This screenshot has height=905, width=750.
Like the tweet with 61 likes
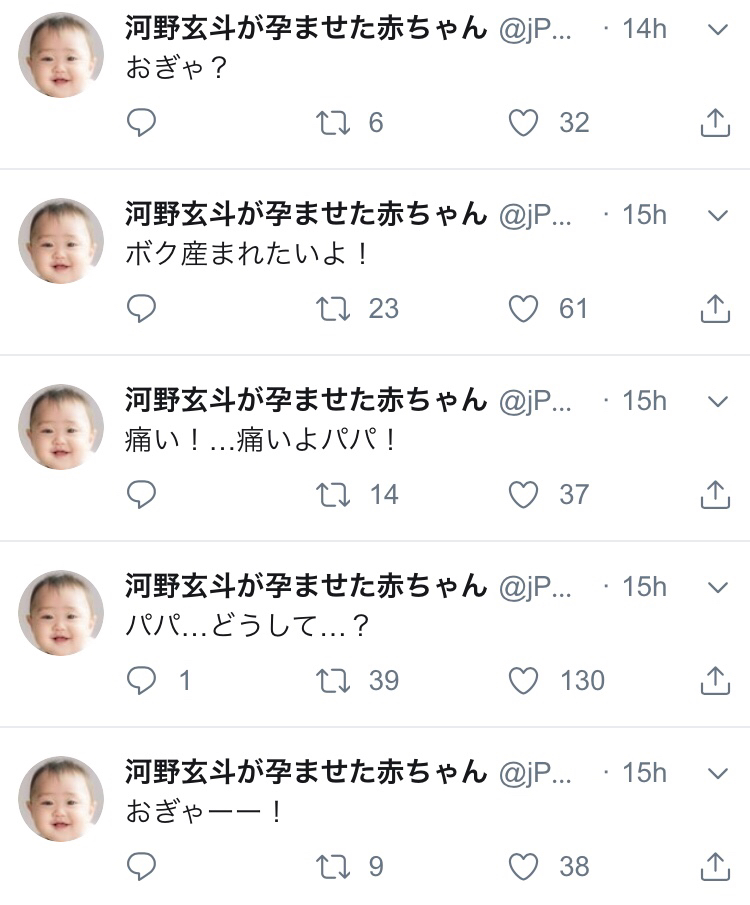[x=524, y=308]
